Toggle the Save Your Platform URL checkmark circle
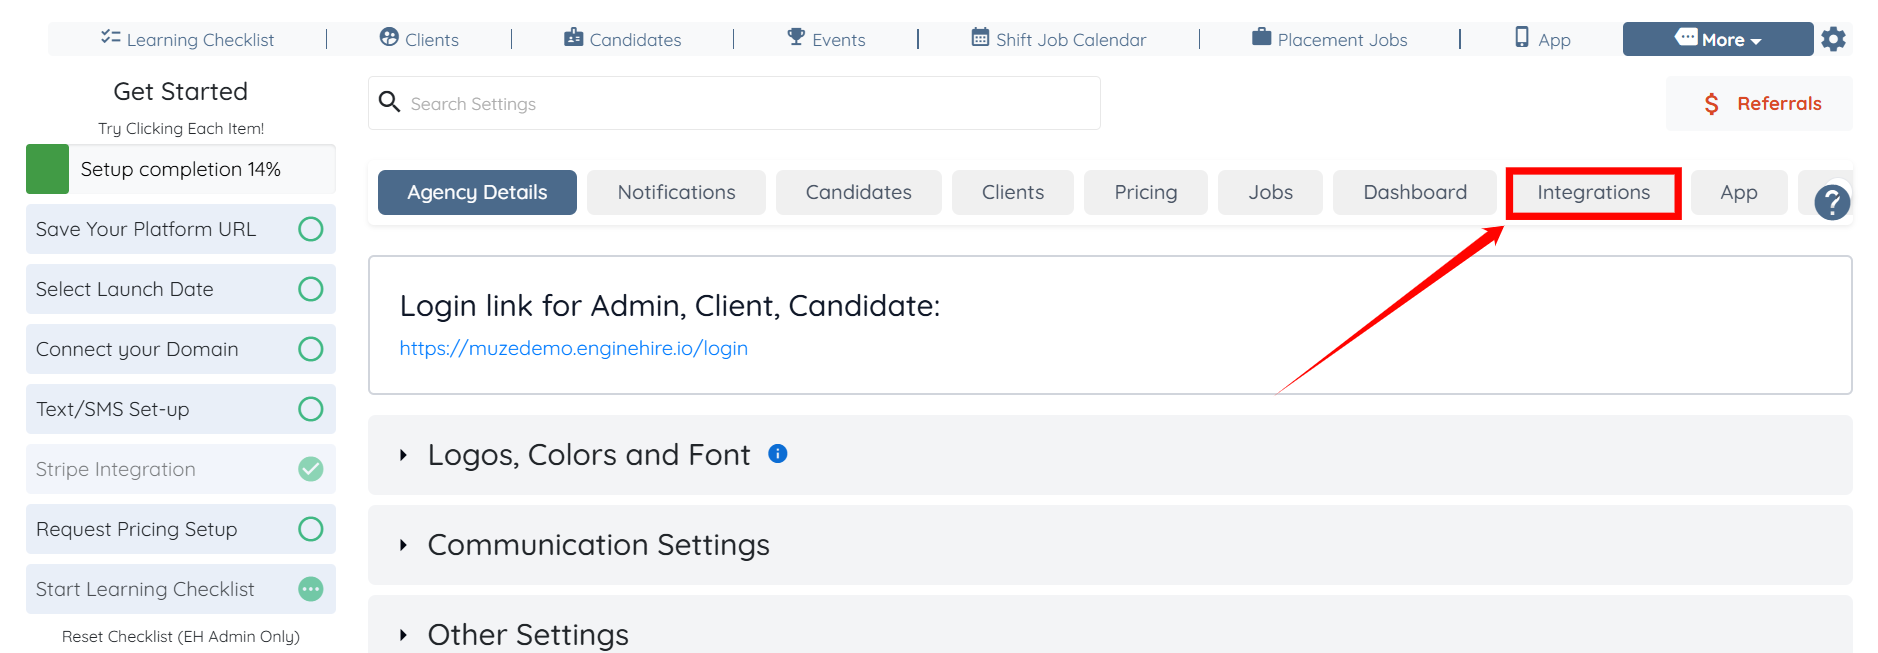The height and width of the screenshot is (653, 1878). pos(311,229)
